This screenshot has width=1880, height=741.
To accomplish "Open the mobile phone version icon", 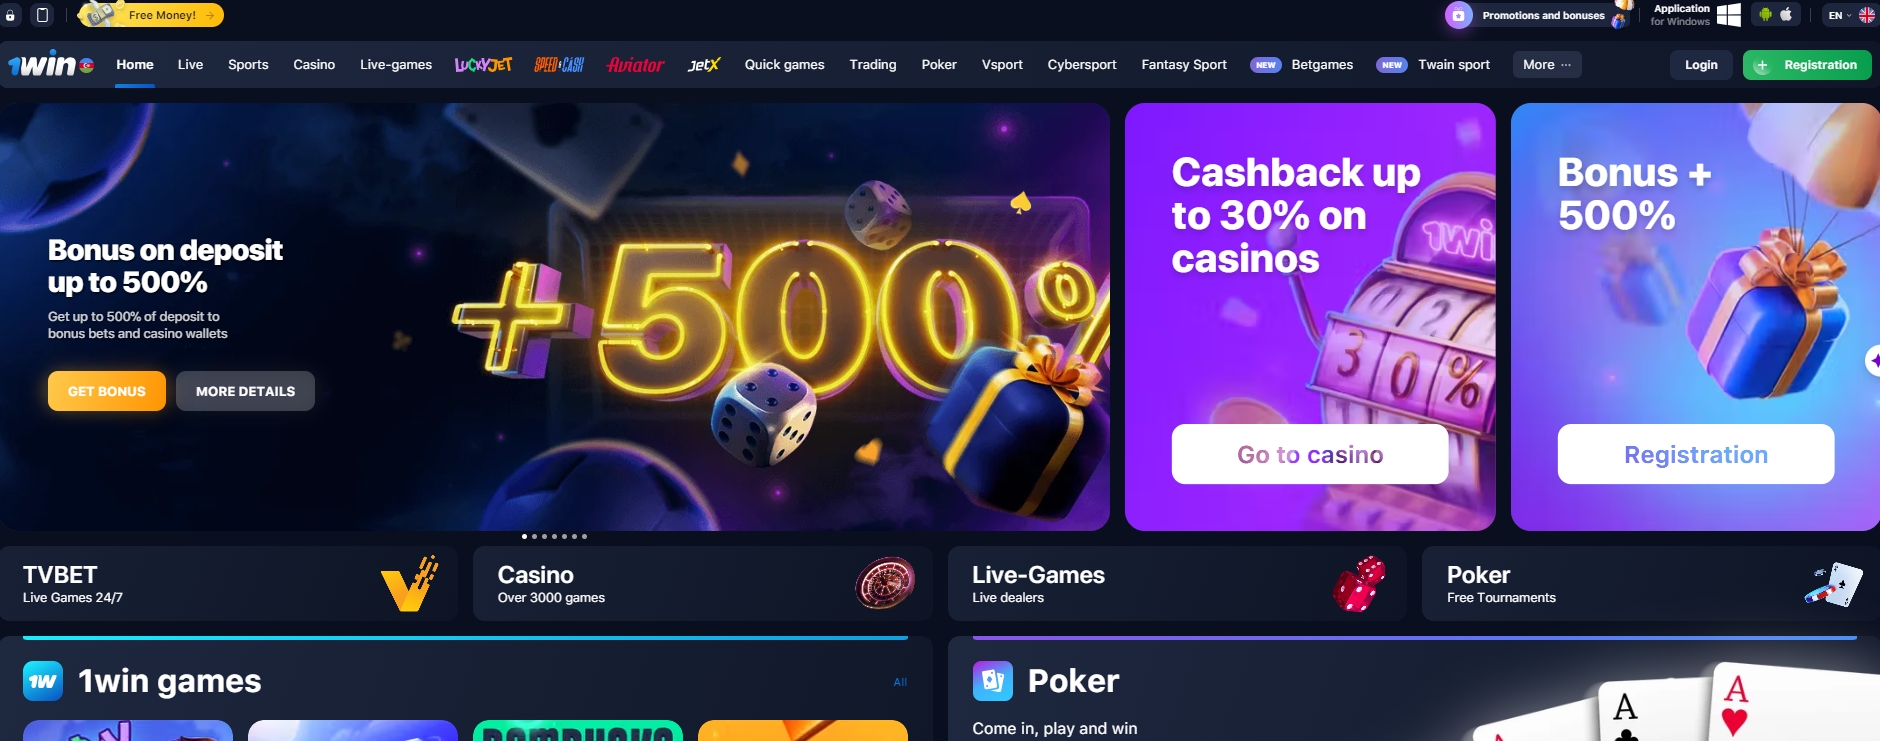I will 42,15.
